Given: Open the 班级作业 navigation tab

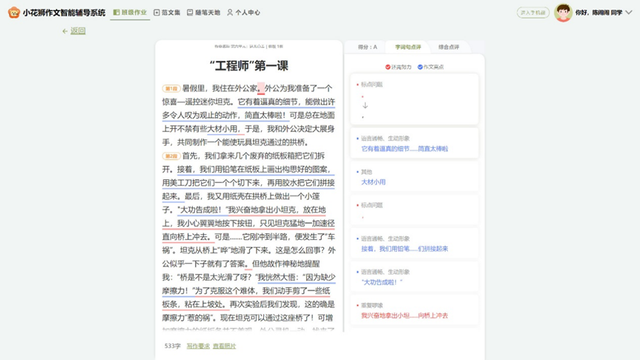Looking at the screenshot, I should click(130, 13).
